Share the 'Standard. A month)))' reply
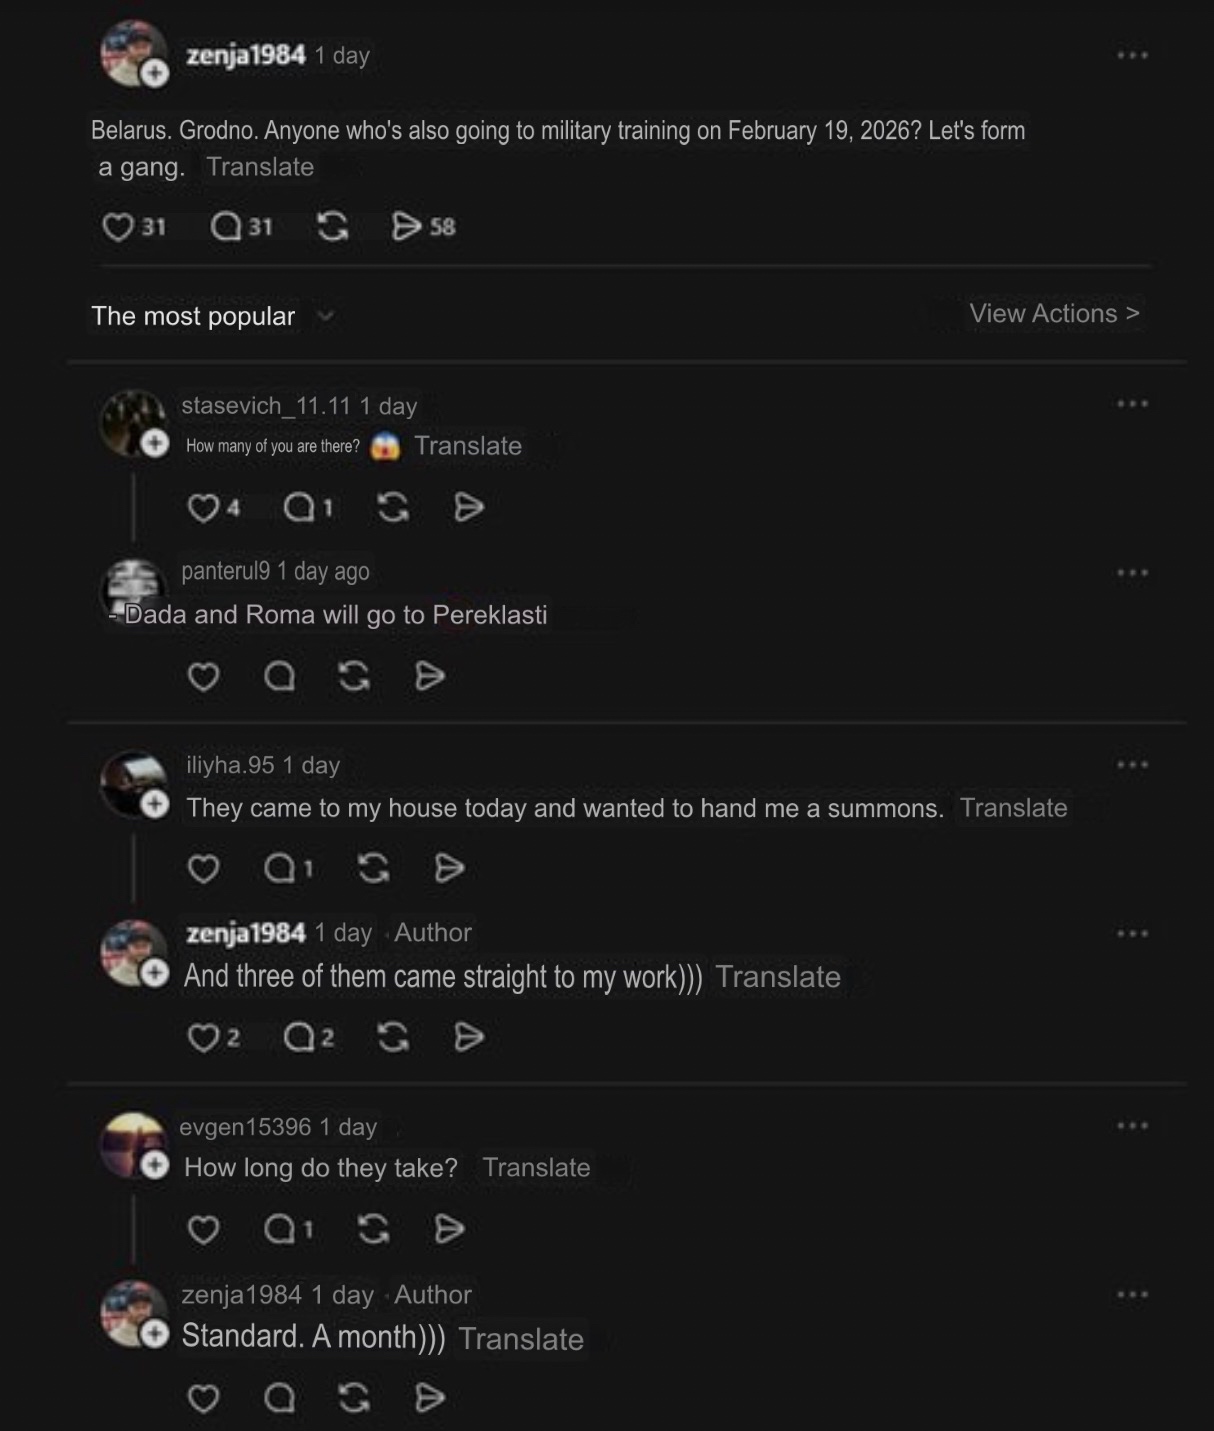This screenshot has width=1214, height=1431. 430,1397
